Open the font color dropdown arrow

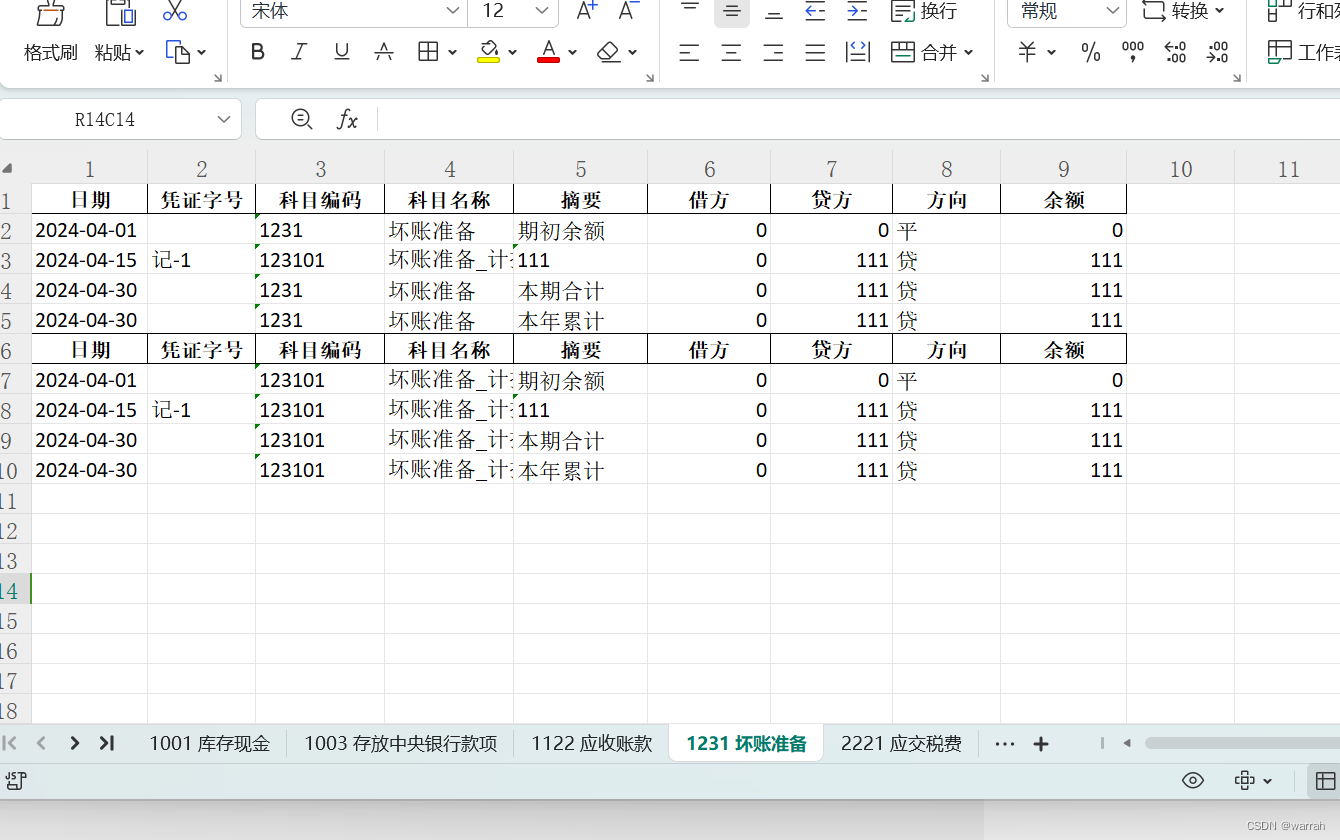pos(572,52)
